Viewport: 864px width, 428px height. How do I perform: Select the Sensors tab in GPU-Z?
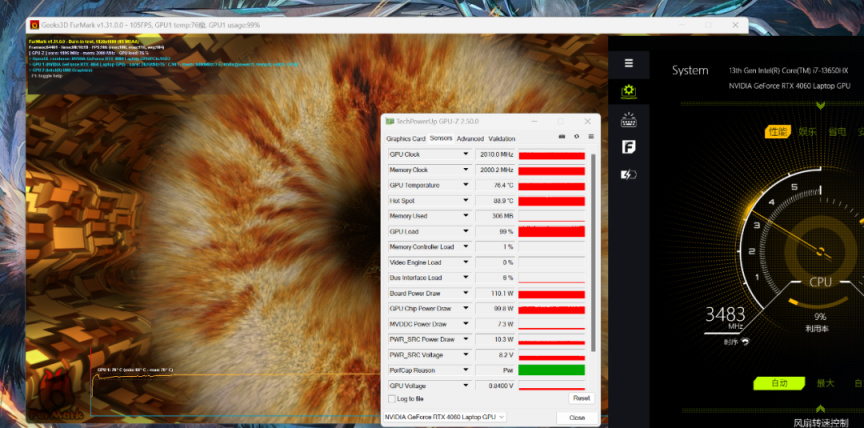pos(441,138)
